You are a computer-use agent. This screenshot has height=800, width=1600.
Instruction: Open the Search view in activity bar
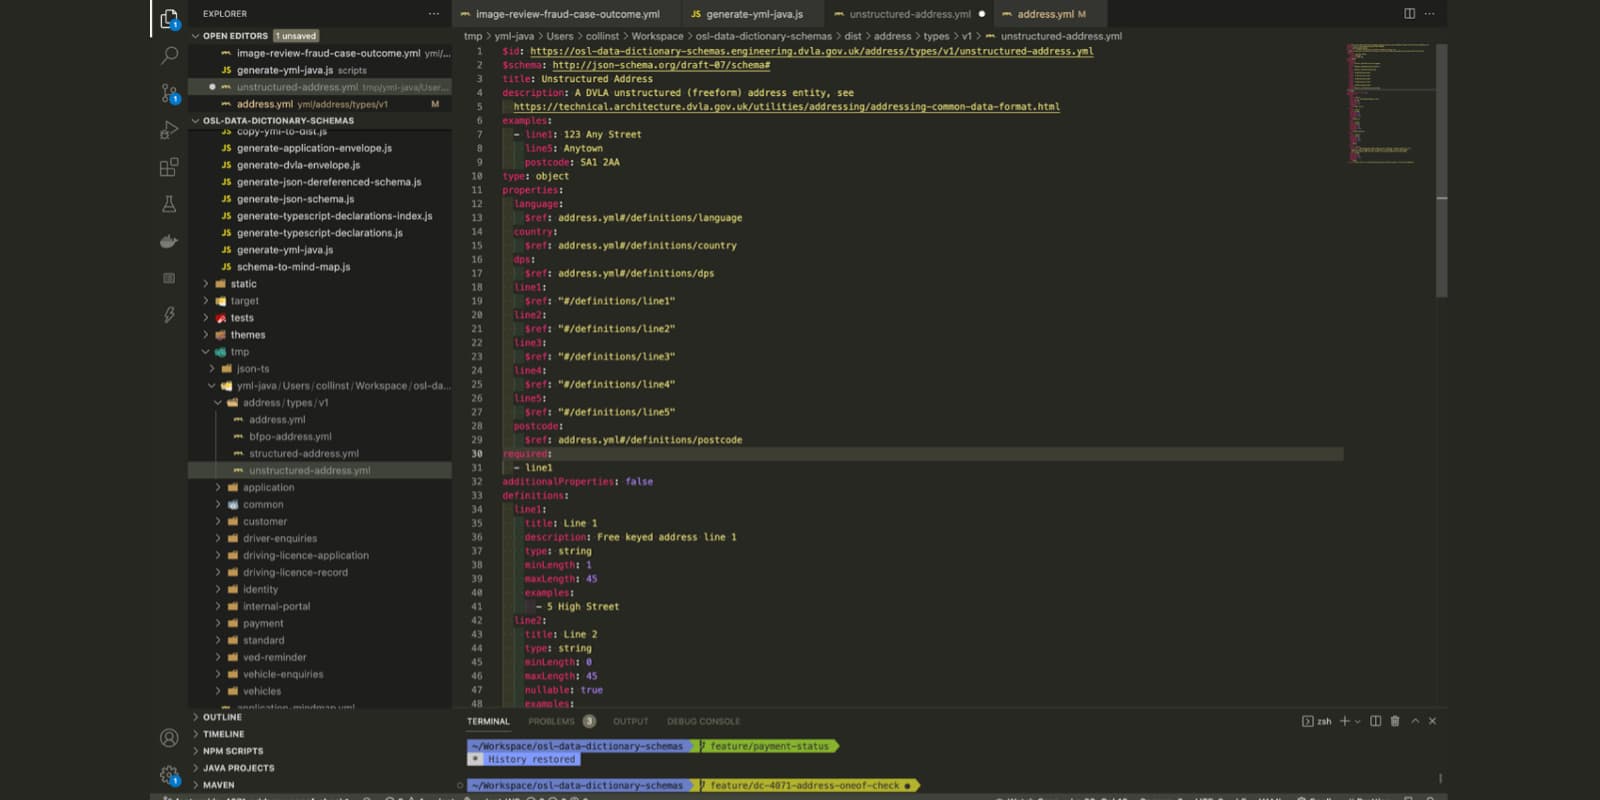click(169, 56)
